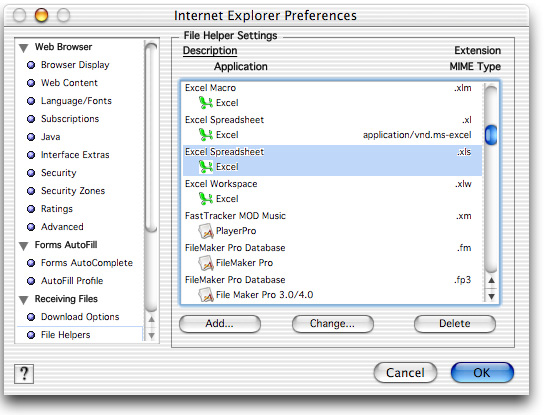The height and width of the screenshot is (415, 549).
Task: Delete the selected file helper
Action: click(x=455, y=323)
